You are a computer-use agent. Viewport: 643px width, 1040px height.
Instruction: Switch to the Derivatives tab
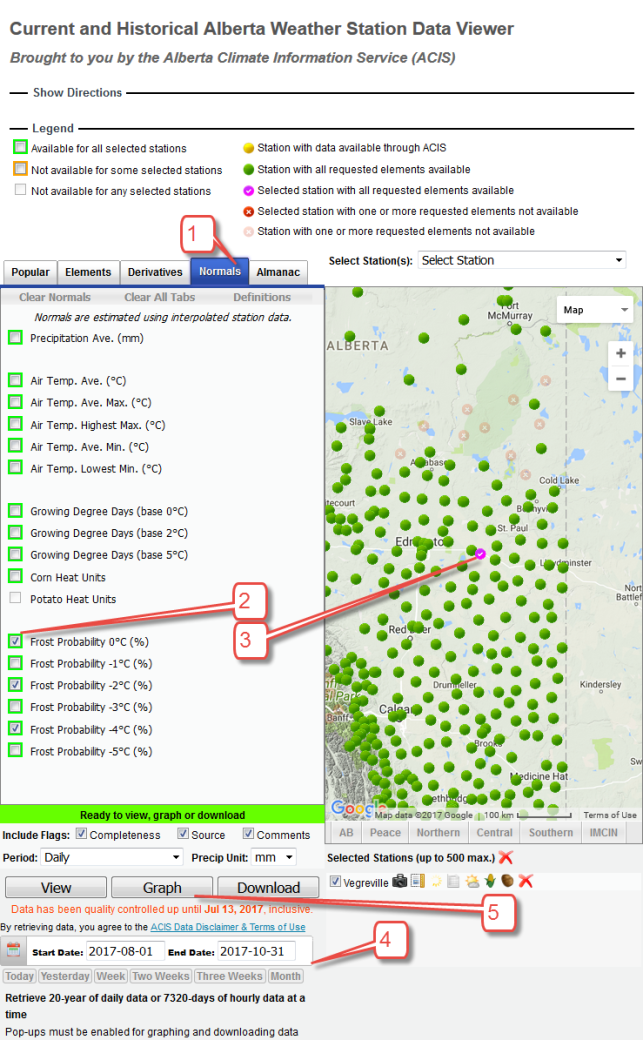tap(155, 272)
